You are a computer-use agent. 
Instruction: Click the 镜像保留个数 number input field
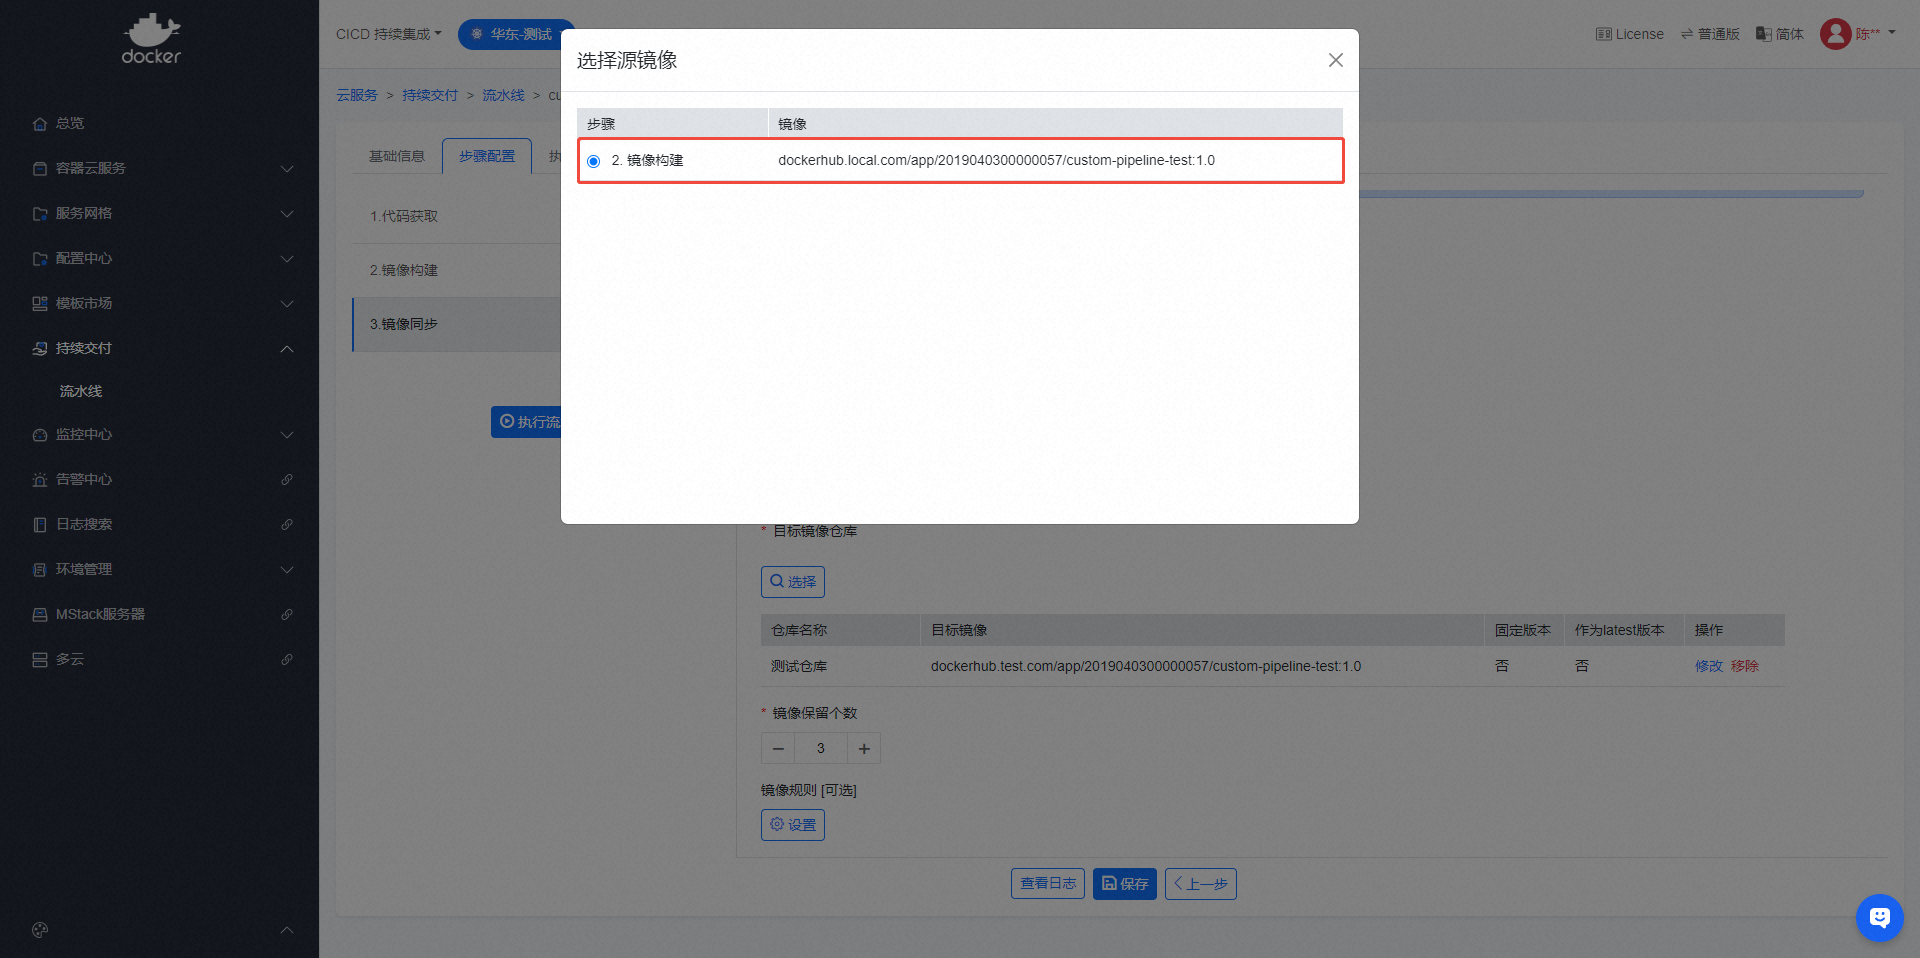pyautogui.click(x=821, y=749)
